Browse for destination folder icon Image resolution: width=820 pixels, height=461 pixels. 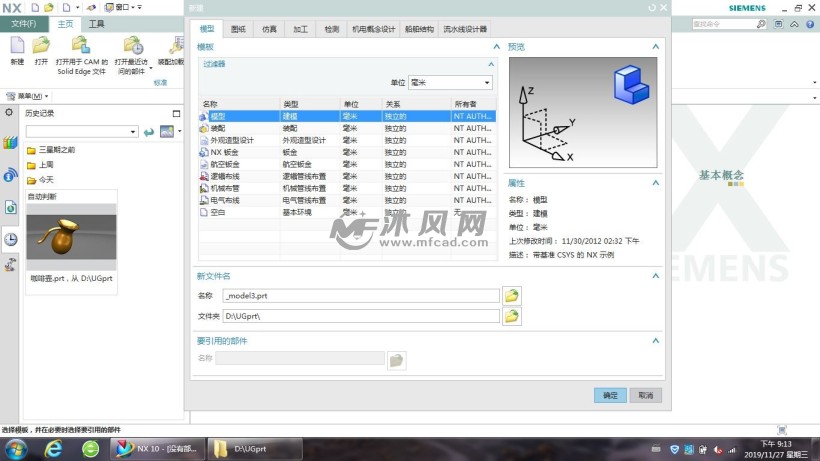511,316
